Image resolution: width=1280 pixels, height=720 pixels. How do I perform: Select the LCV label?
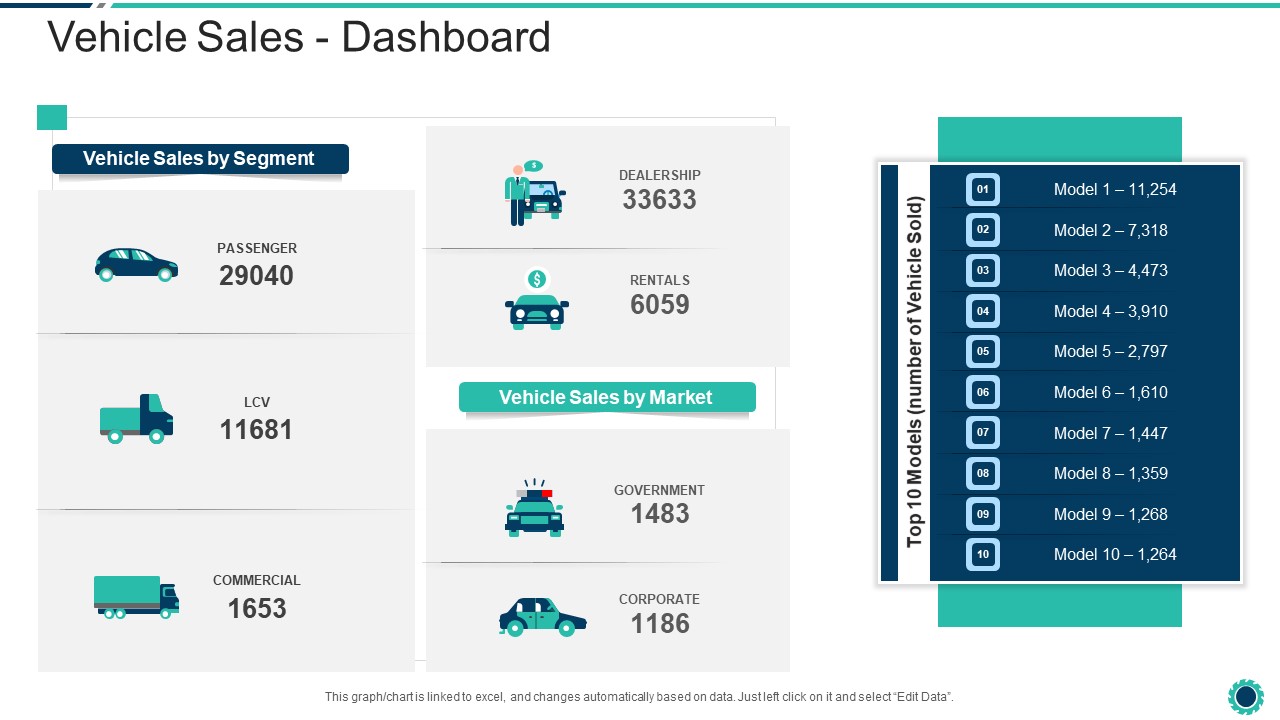click(x=257, y=402)
